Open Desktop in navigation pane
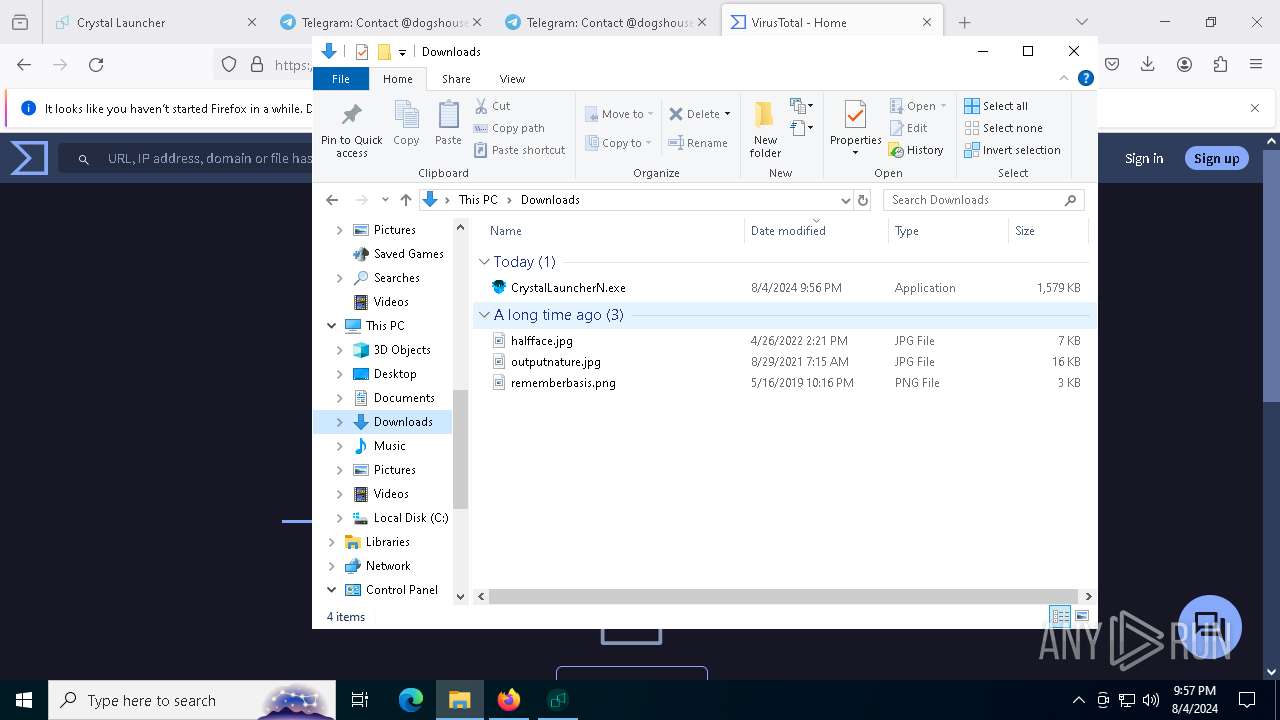The height and width of the screenshot is (720, 1280). [395, 374]
